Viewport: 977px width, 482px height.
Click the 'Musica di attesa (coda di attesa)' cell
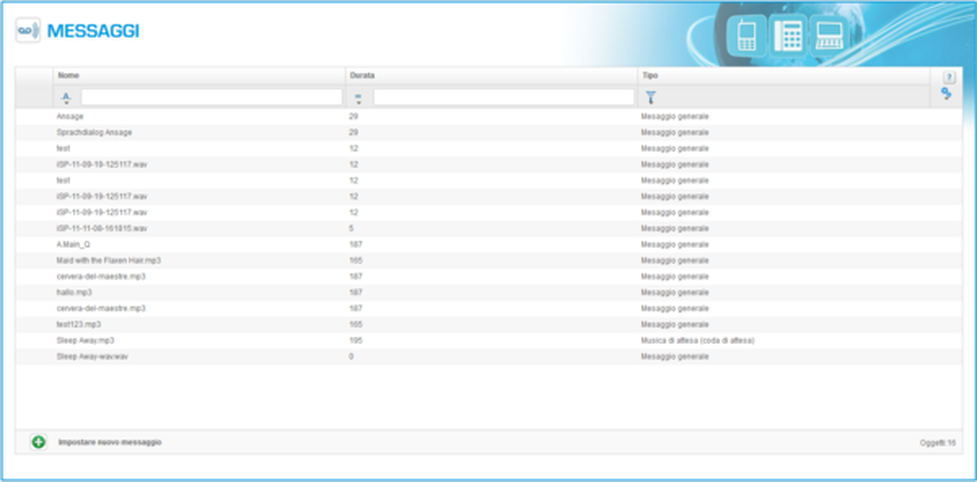(698, 341)
